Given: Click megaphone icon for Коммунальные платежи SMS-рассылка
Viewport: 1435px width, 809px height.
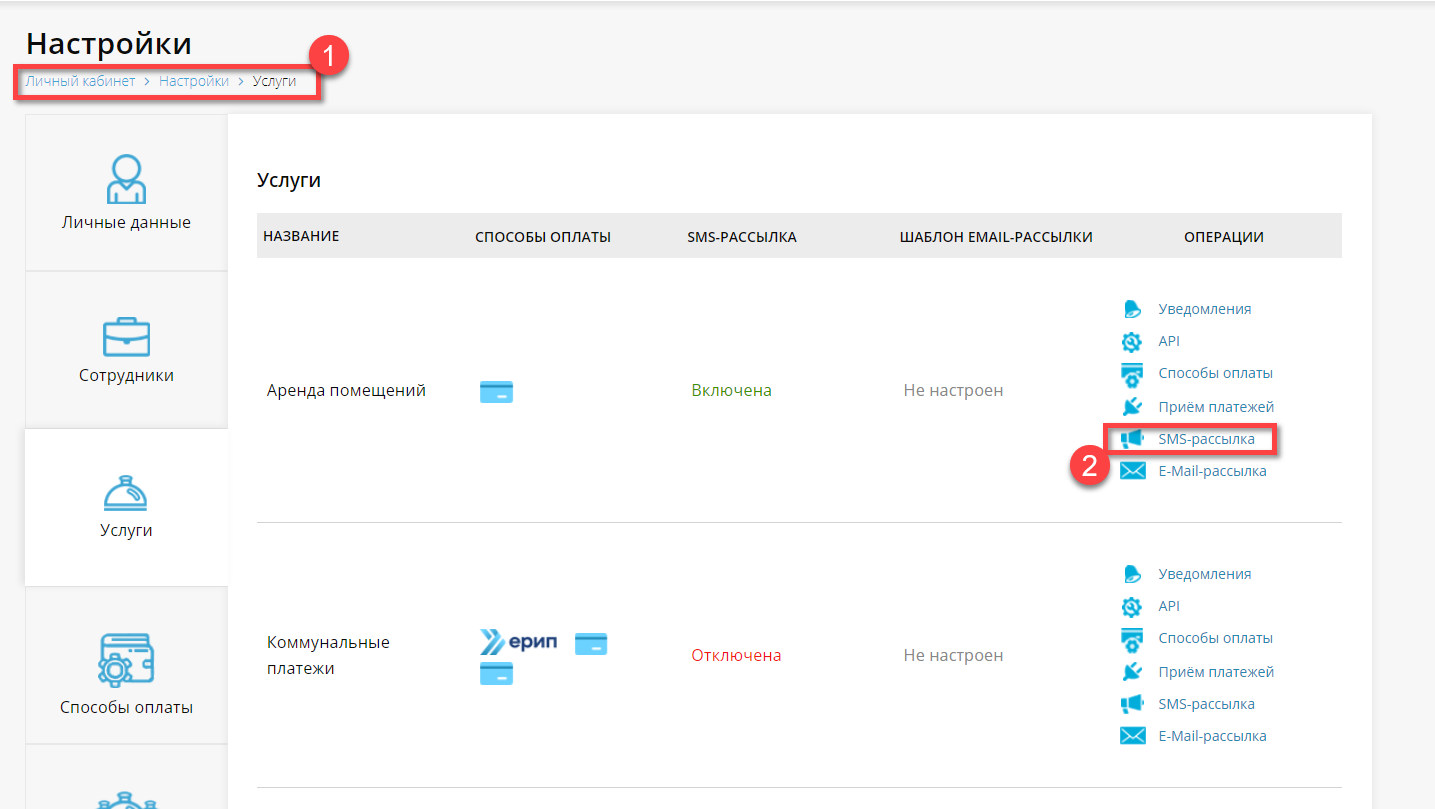Looking at the screenshot, I should point(1132,704).
